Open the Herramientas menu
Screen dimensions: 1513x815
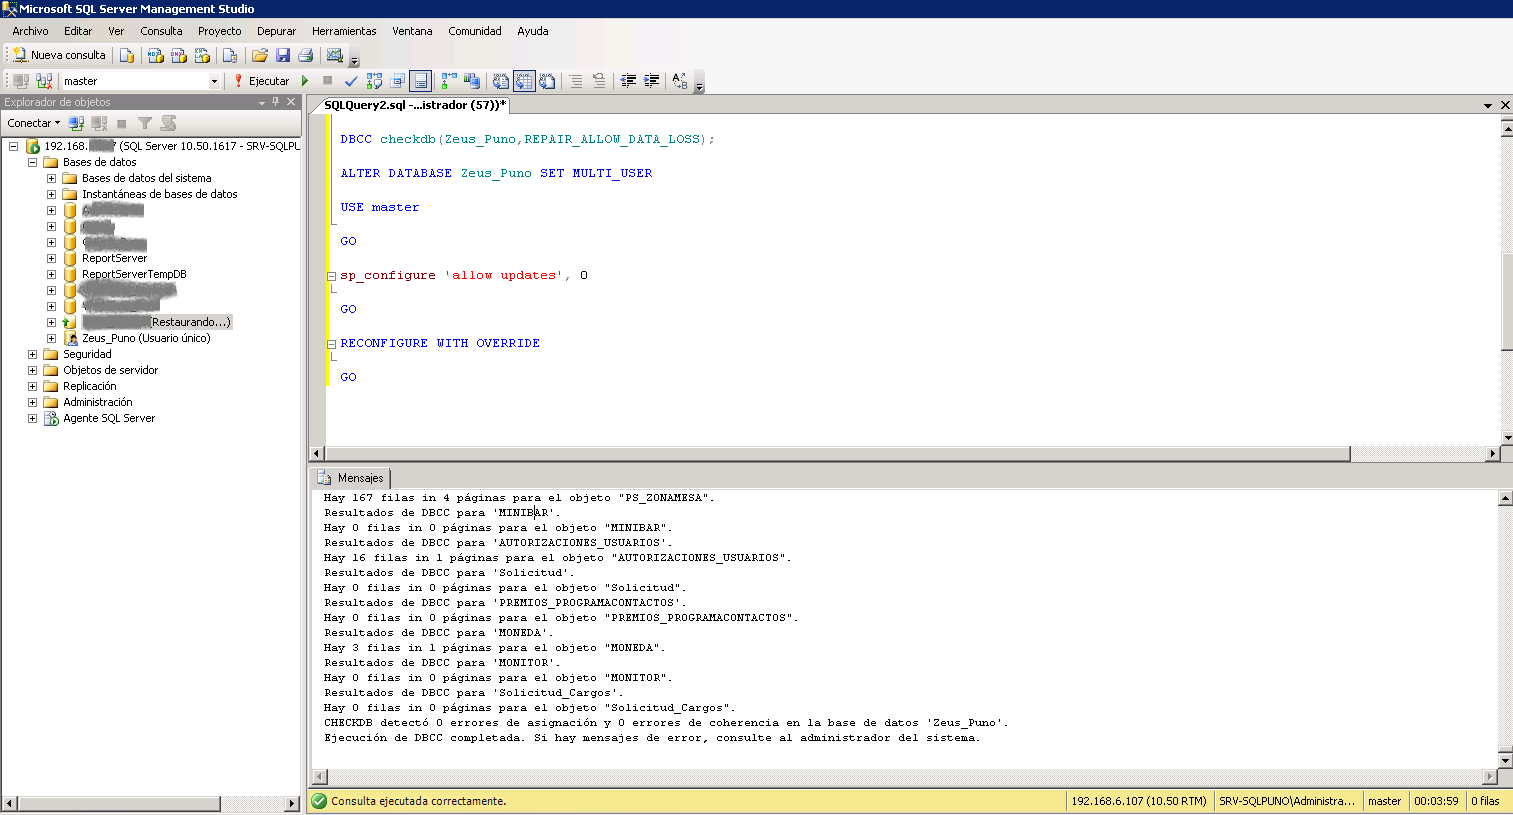pos(344,31)
